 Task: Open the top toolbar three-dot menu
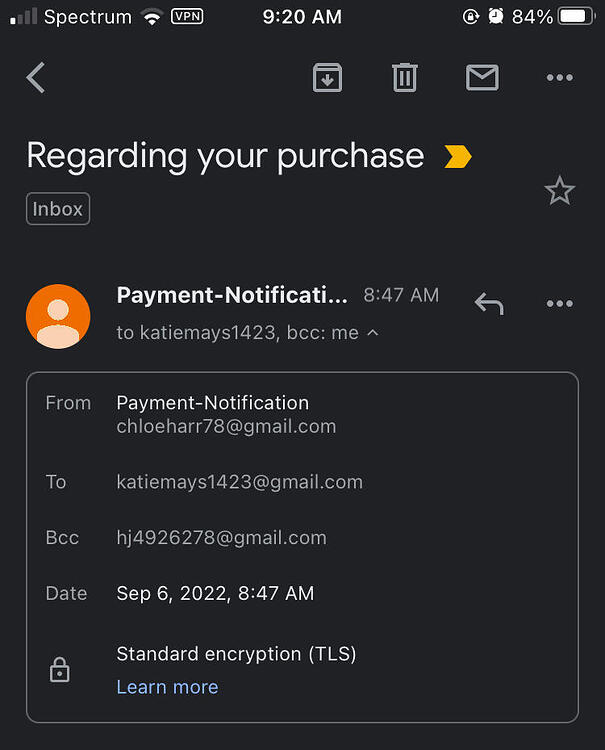tap(560, 77)
